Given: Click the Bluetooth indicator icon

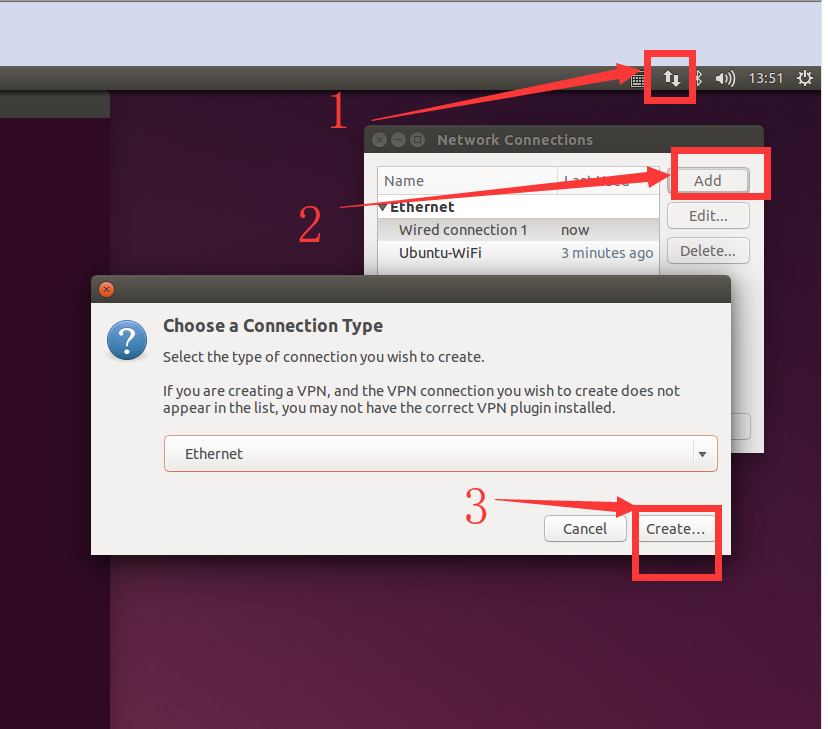Looking at the screenshot, I should (699, 79).
